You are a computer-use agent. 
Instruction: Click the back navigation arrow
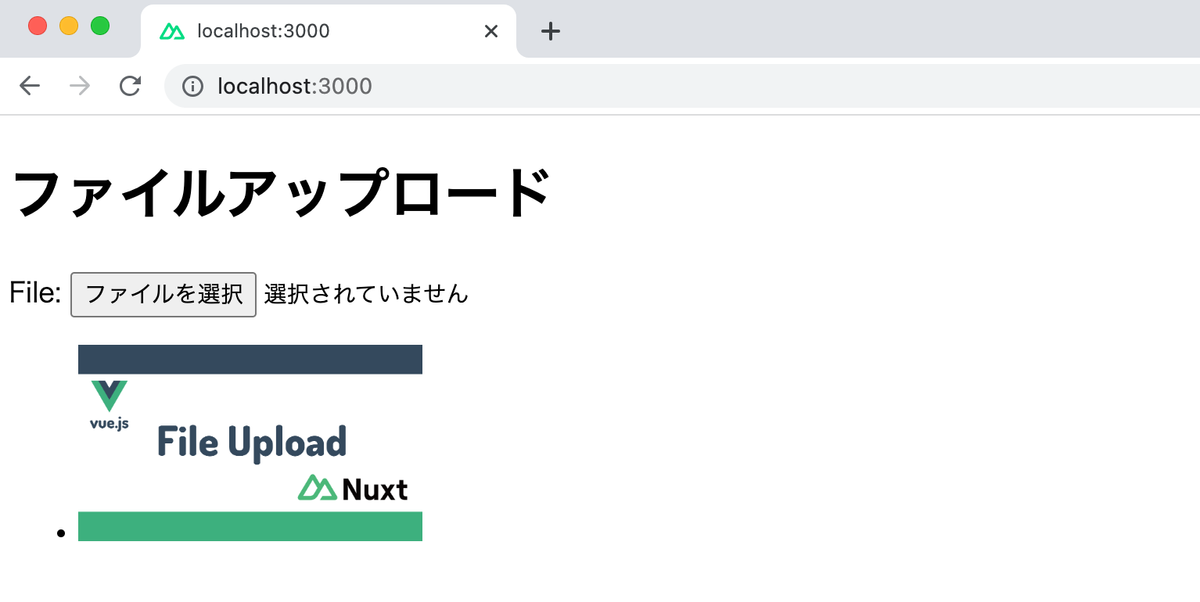pos(29,86)
